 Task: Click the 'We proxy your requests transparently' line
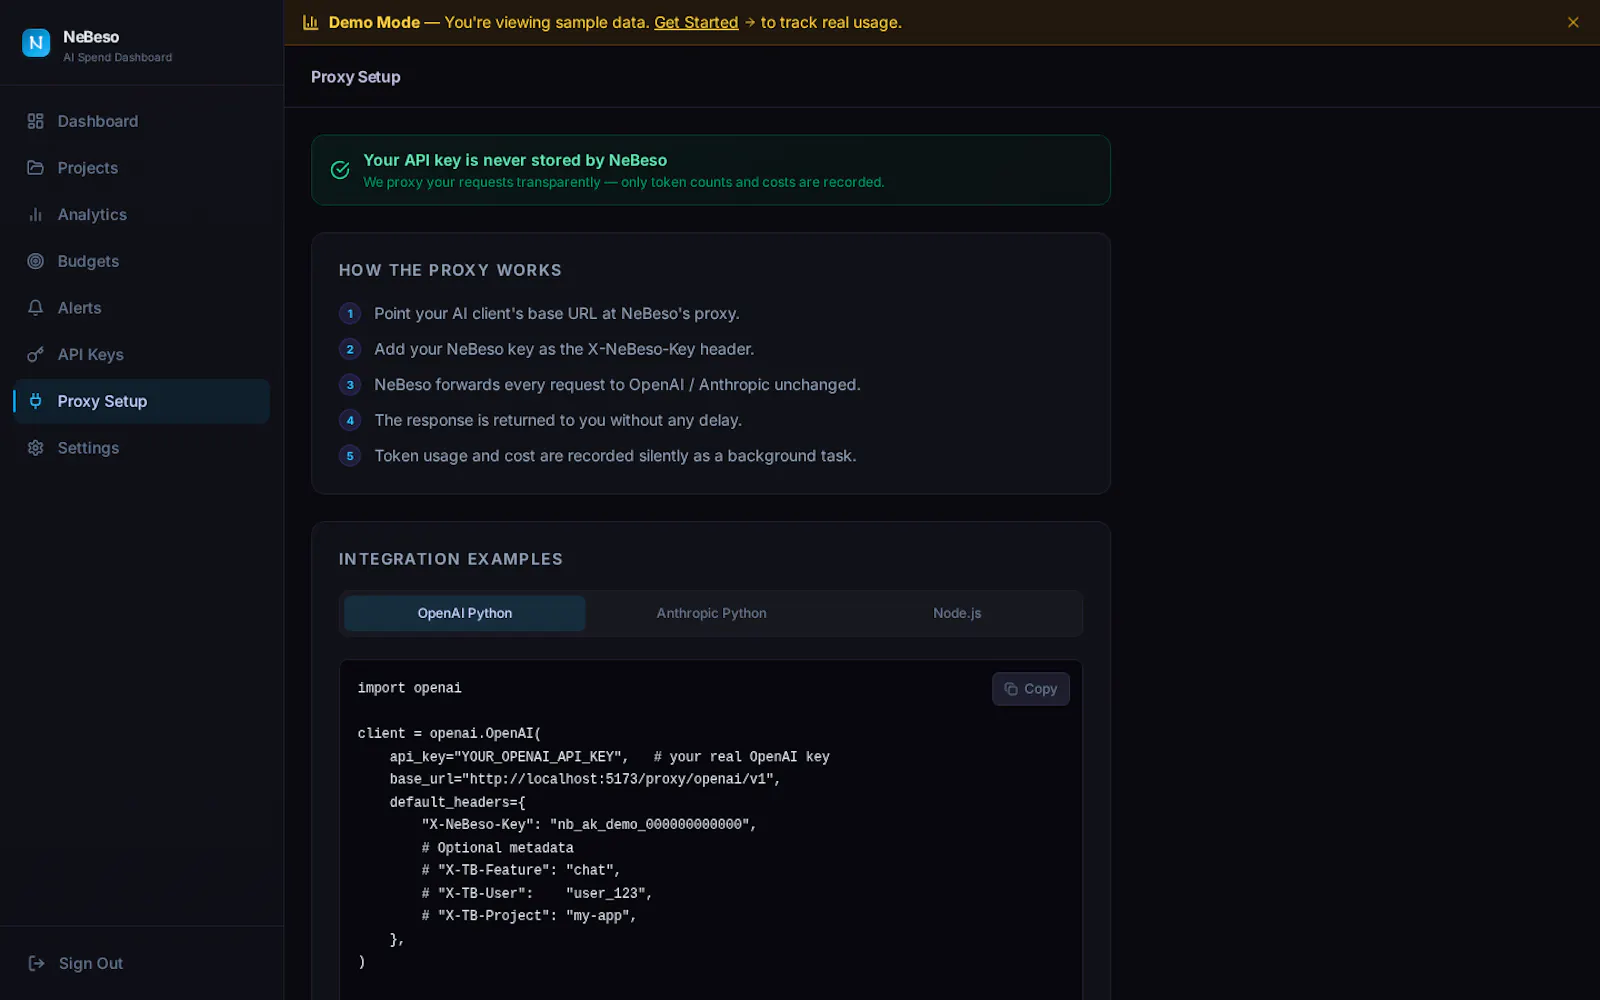624,182
